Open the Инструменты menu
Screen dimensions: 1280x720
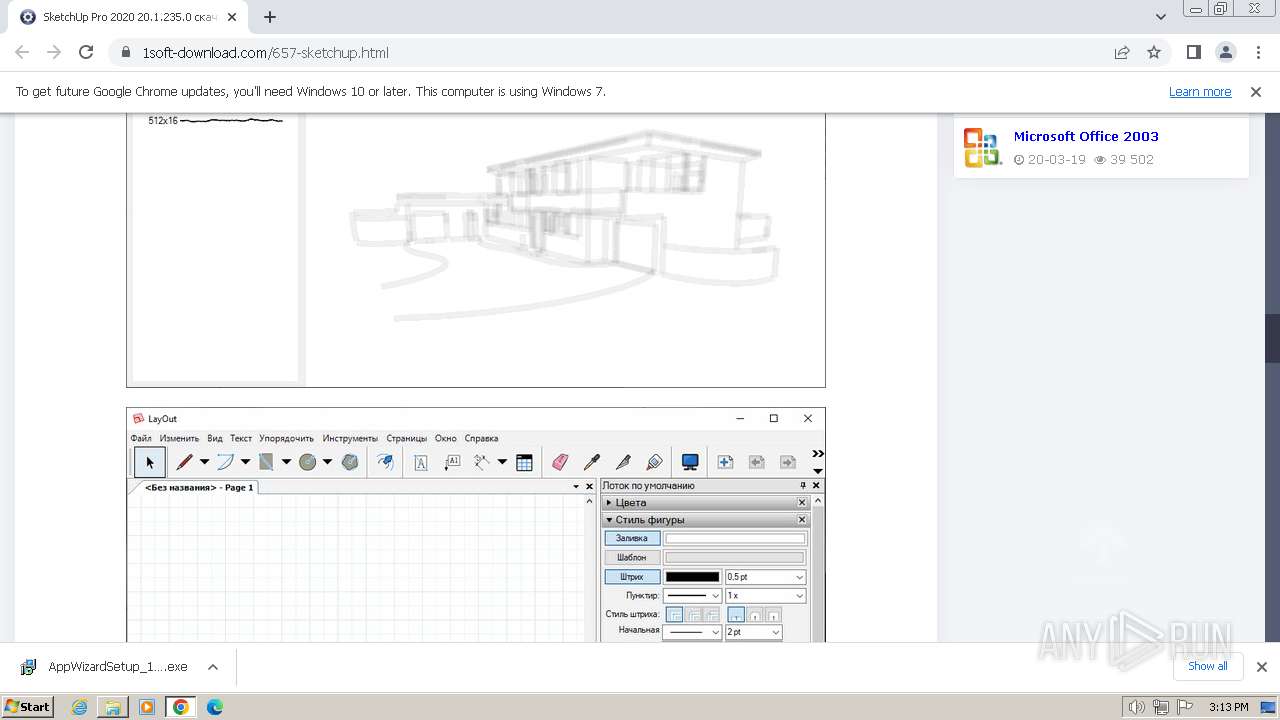pos(350,438)
